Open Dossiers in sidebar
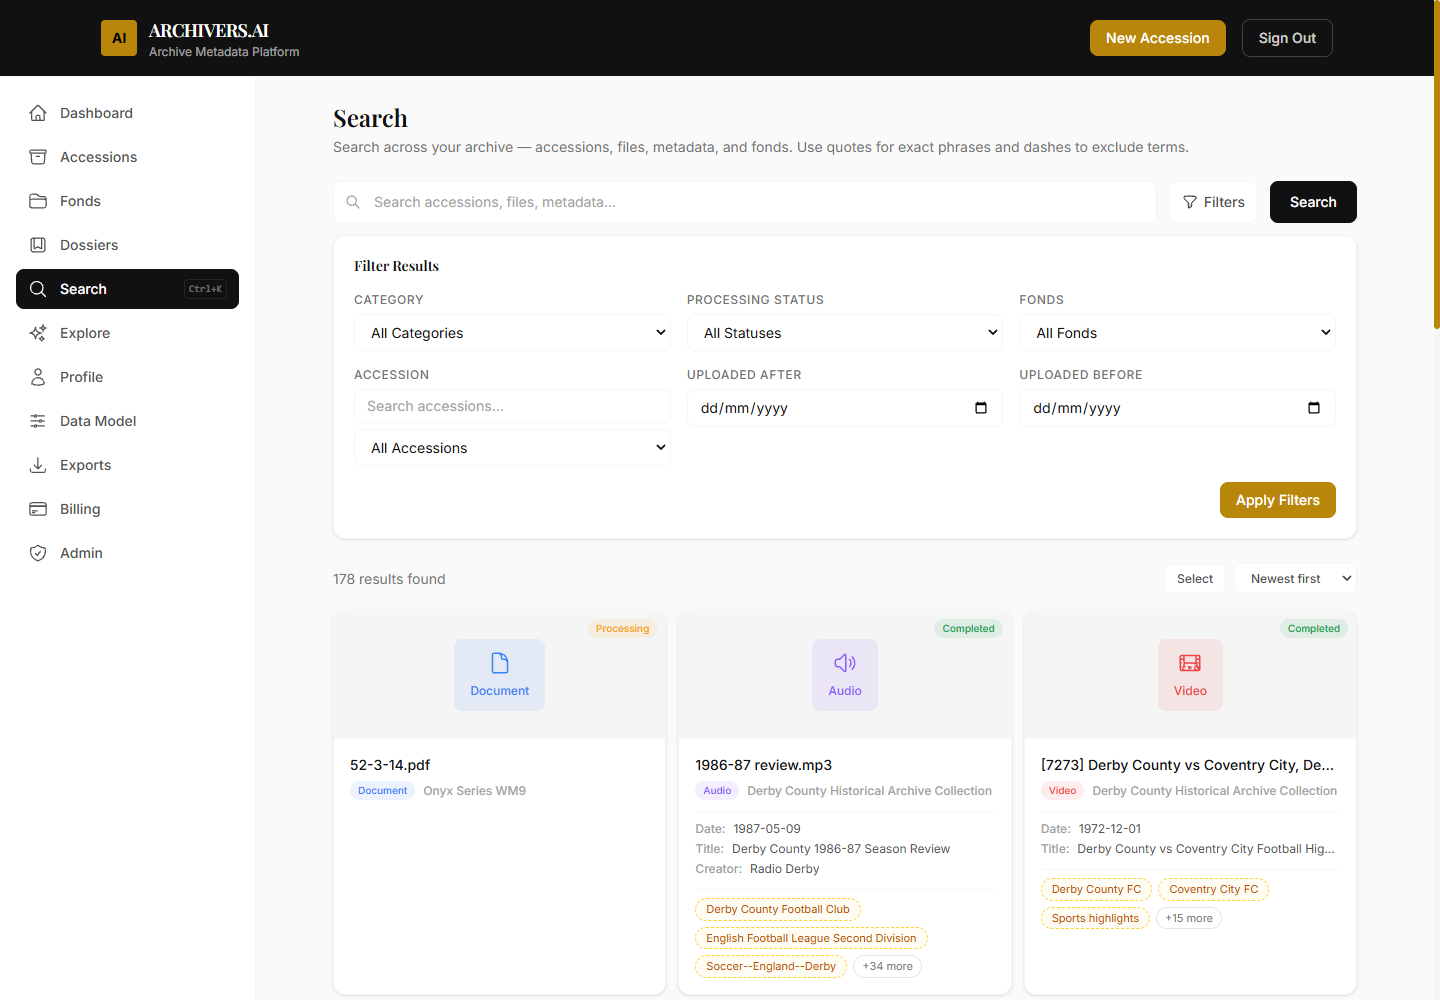This screenshot has width=1440, height=1000. coord(127,245)
